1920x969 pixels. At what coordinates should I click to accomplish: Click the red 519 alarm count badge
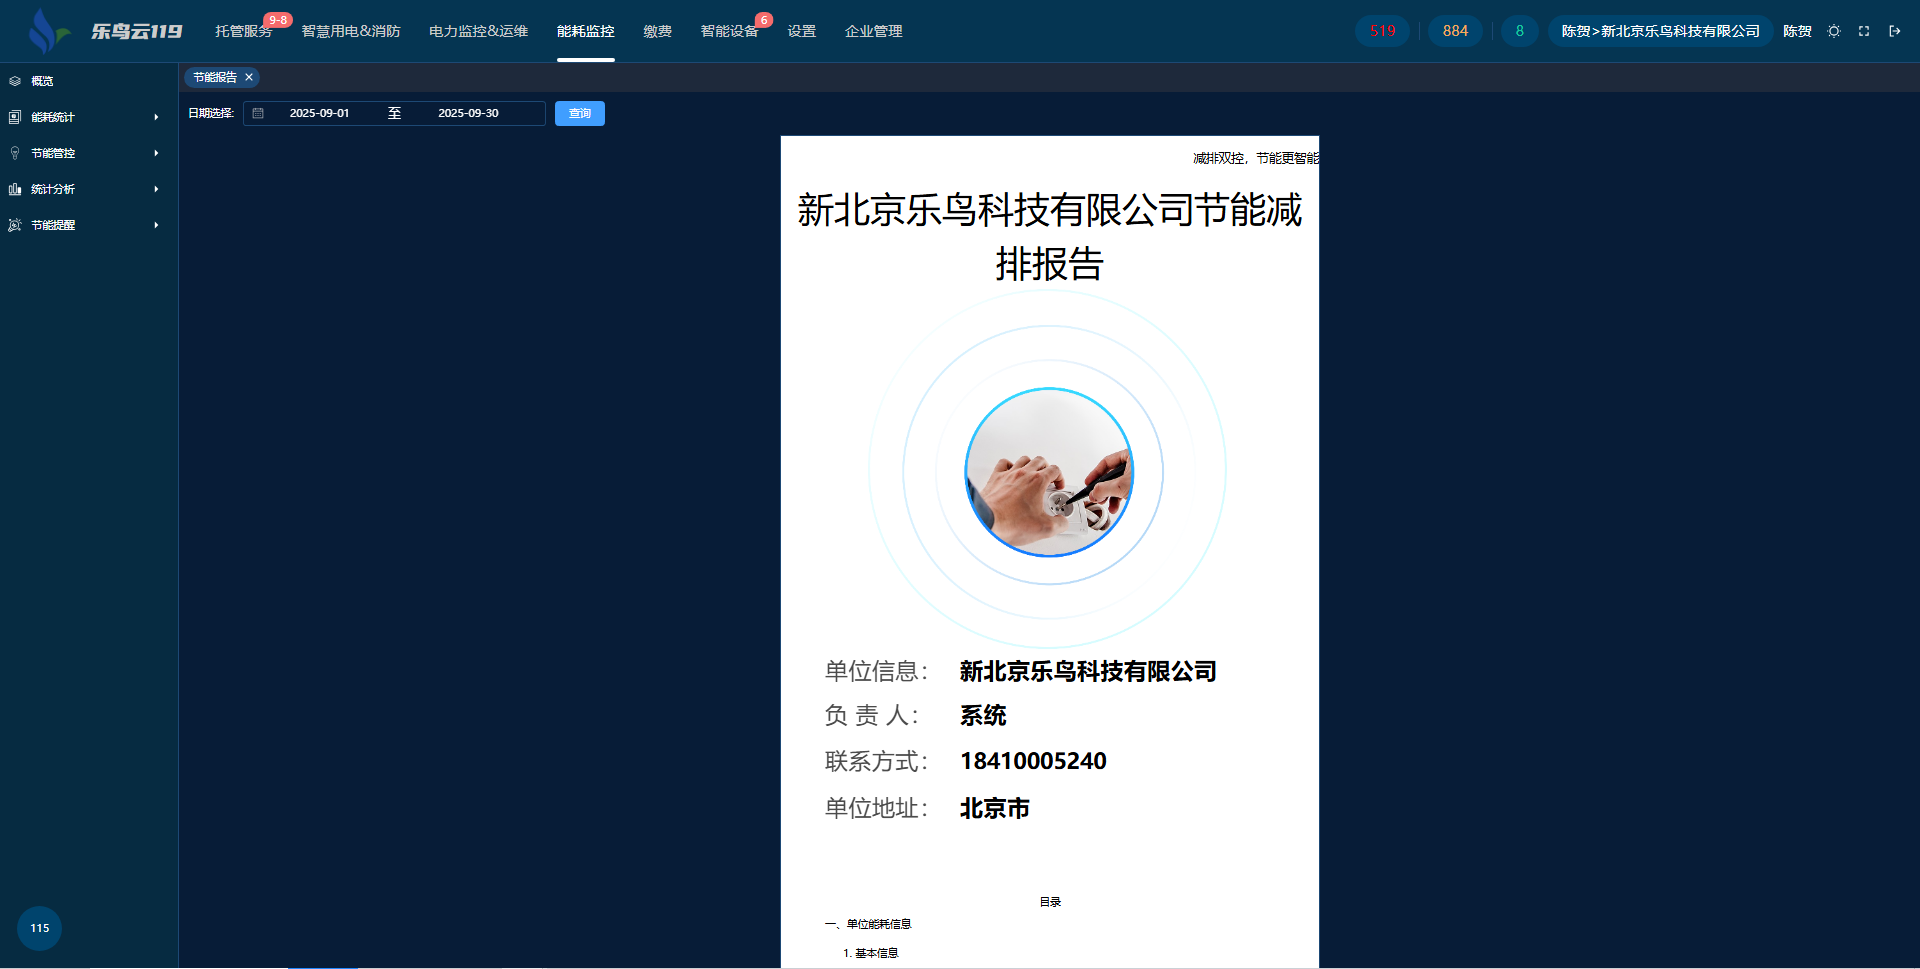pos(1382,31)
